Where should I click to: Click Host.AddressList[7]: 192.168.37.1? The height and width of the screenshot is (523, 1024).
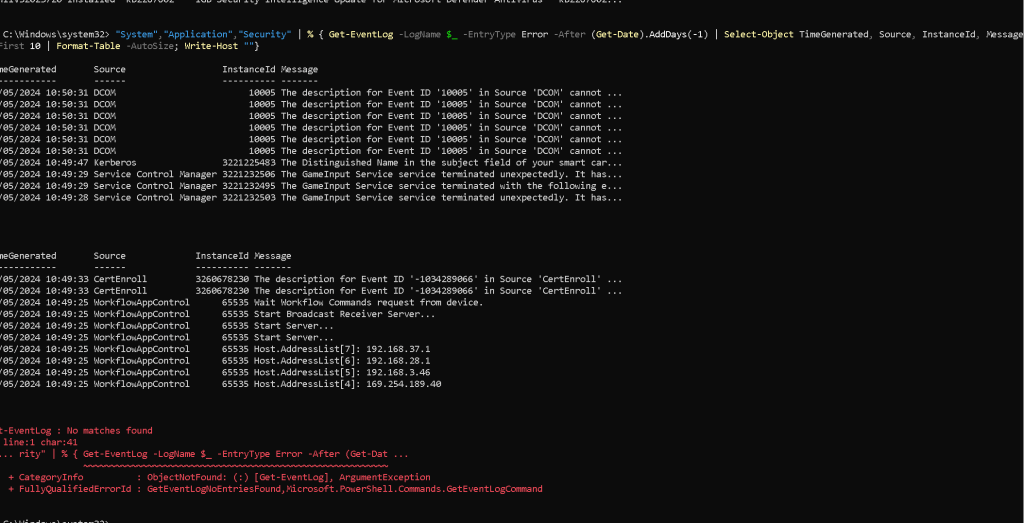(x=342, y=349)
